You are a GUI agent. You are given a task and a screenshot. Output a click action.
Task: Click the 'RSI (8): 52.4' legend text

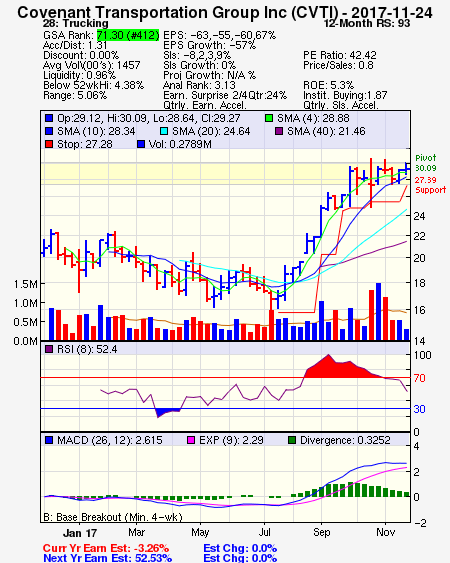[x=87, y=349]
